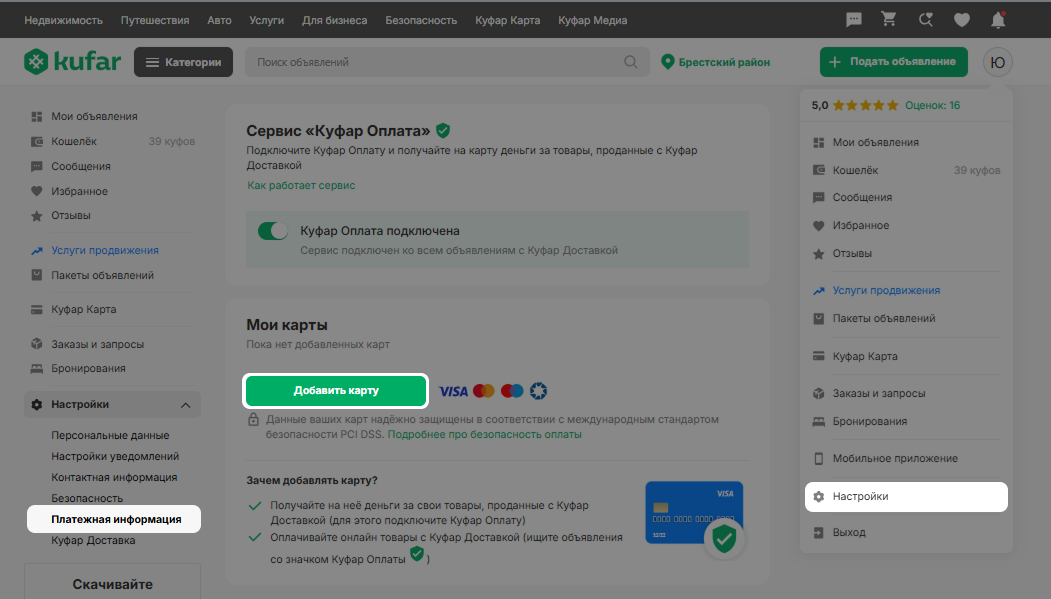Click left sidebar Куфар Карта card icon
This screenshot has width=1051, height=599.
[x=37, y=310]
